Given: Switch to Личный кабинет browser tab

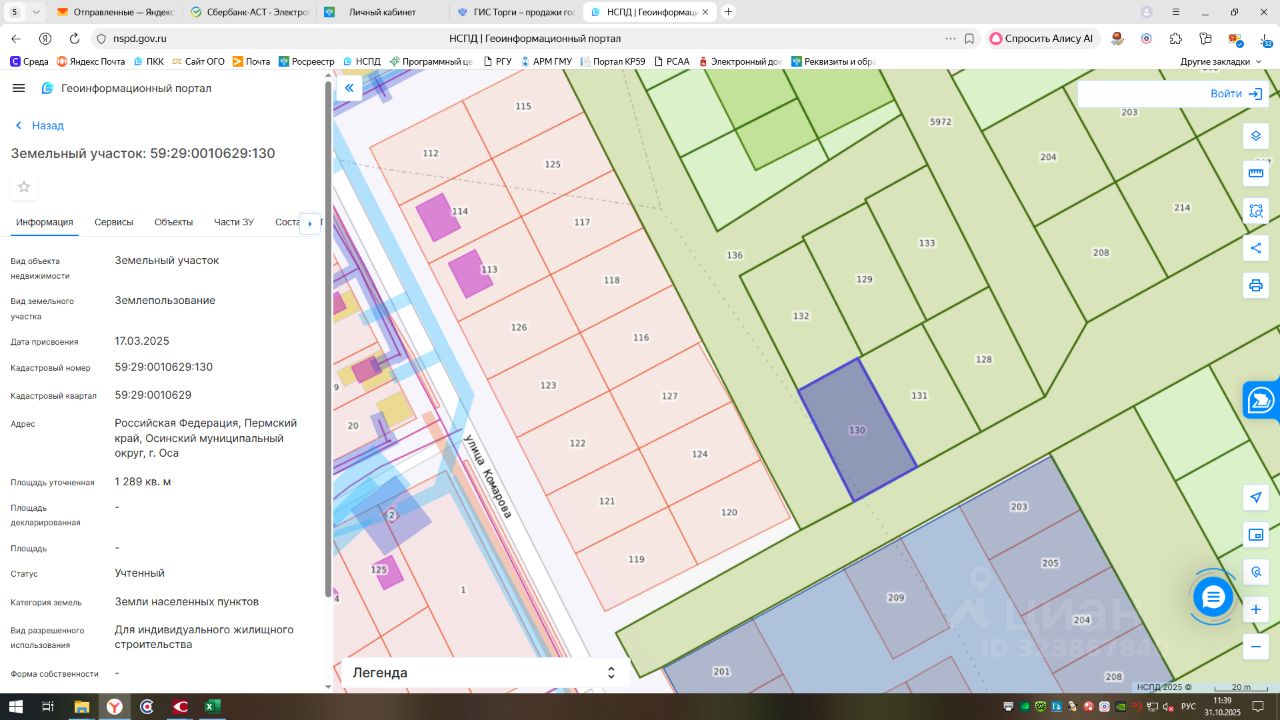Looking at the screenshot, I should [382, 12].
